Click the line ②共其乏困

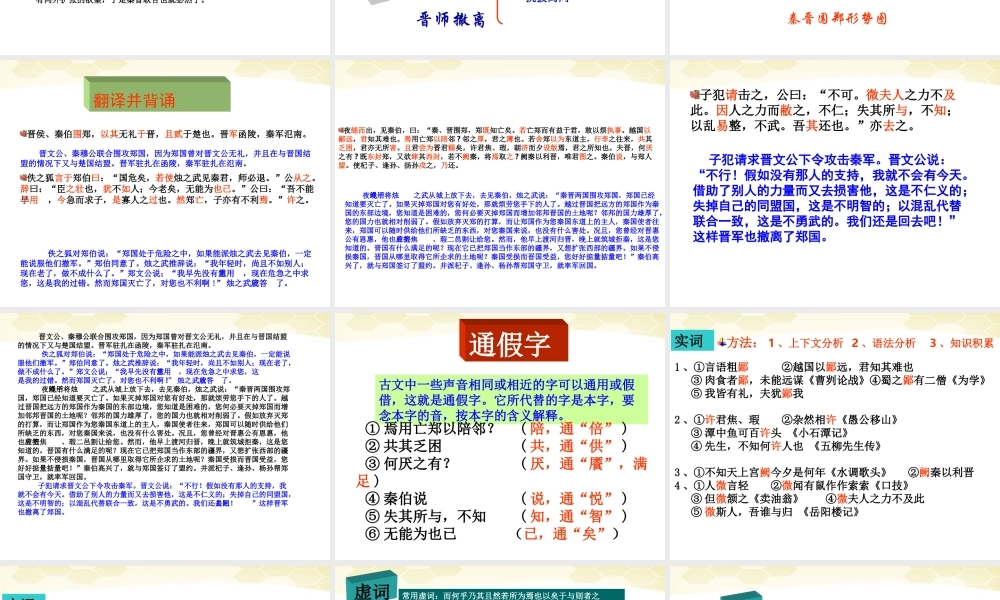tap(403, 446)
